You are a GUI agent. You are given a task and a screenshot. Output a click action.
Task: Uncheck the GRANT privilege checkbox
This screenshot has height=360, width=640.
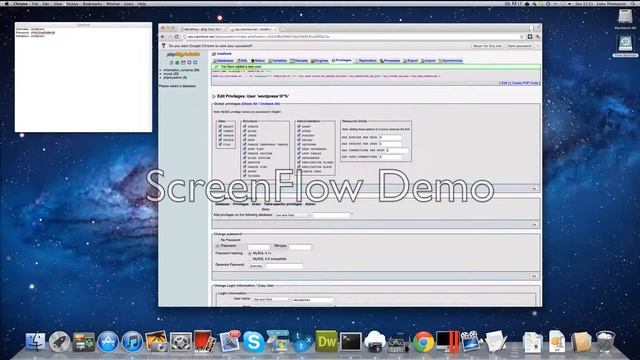coord(299,127)
